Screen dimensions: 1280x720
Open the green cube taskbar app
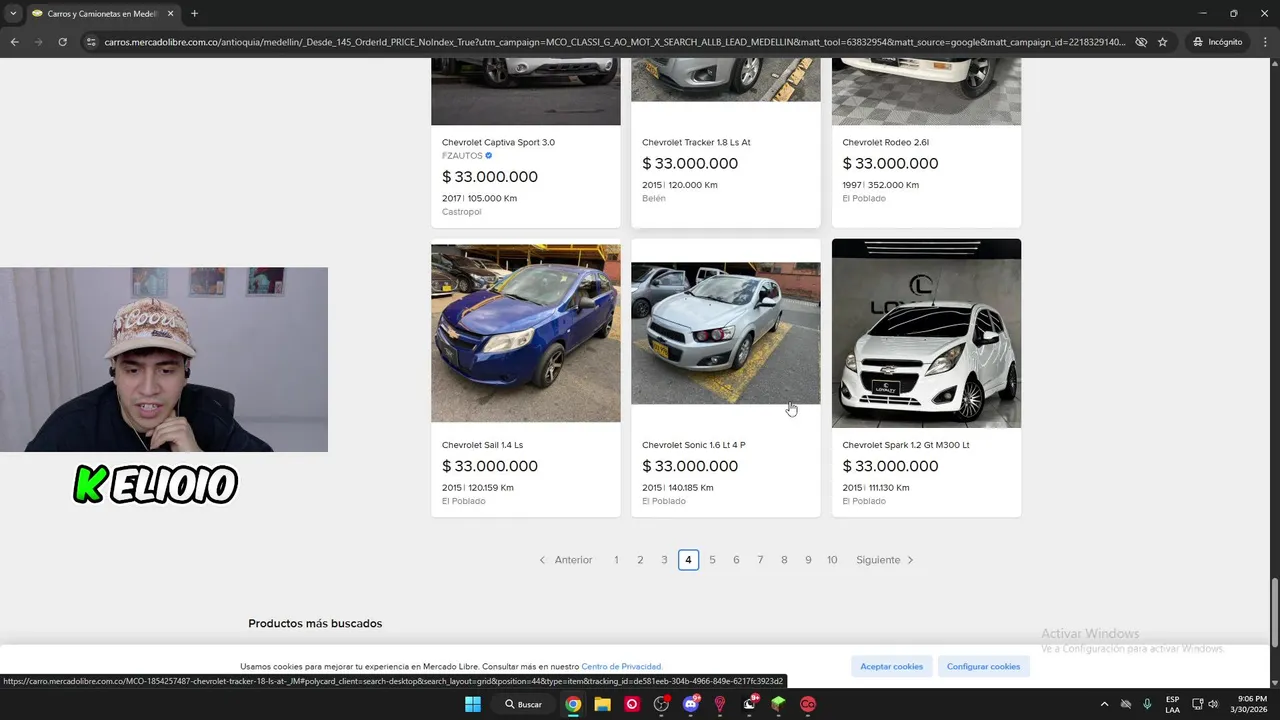pos(779,704)
